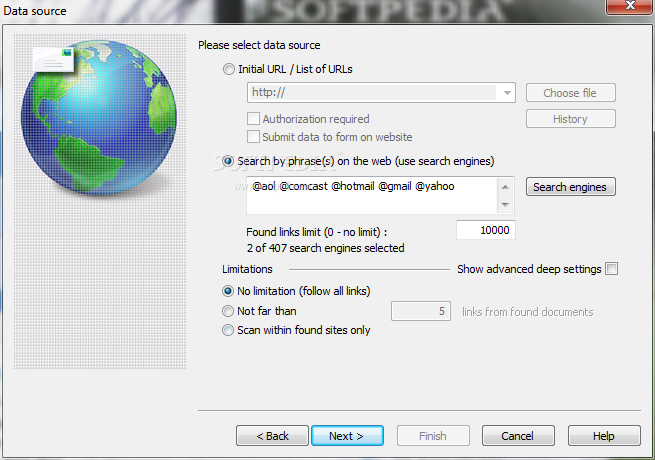The height and width of the screenshot is (460, 655).
Task: Proceed with the Next button
Action: [x=347, y=436]
